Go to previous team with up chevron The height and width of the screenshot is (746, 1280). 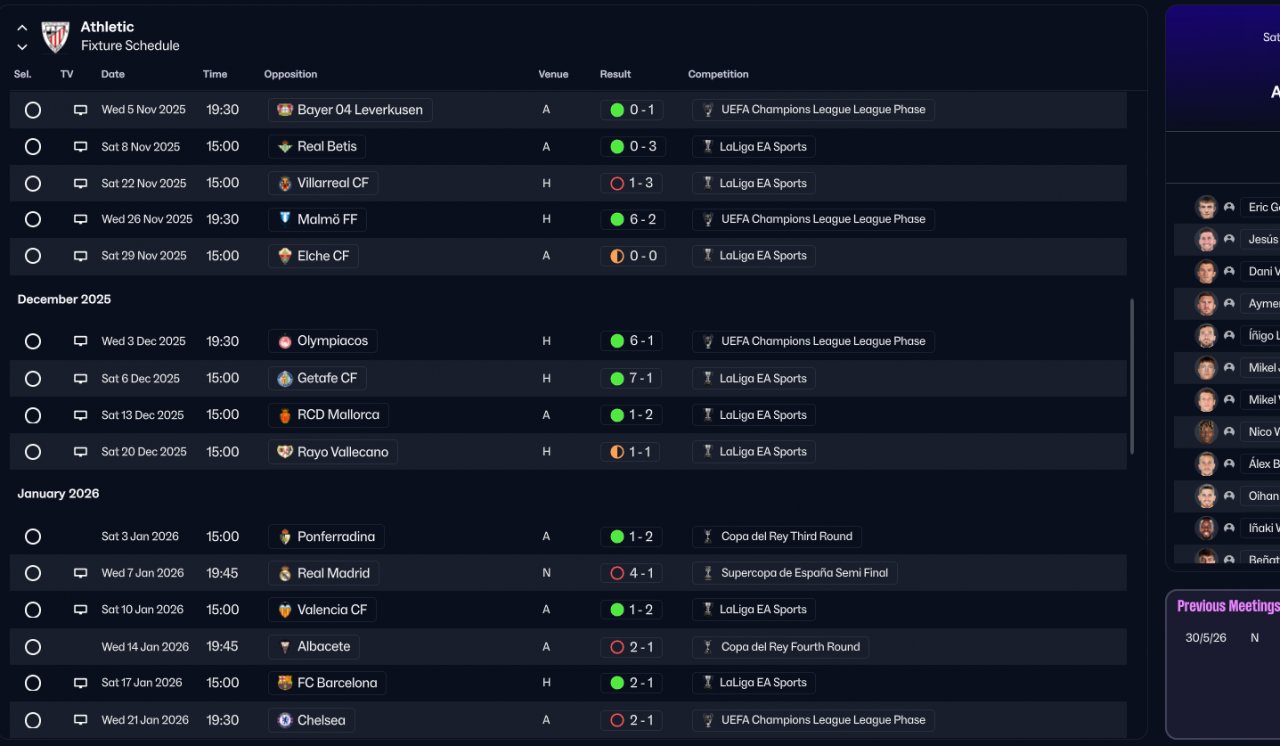pos(22,28)
